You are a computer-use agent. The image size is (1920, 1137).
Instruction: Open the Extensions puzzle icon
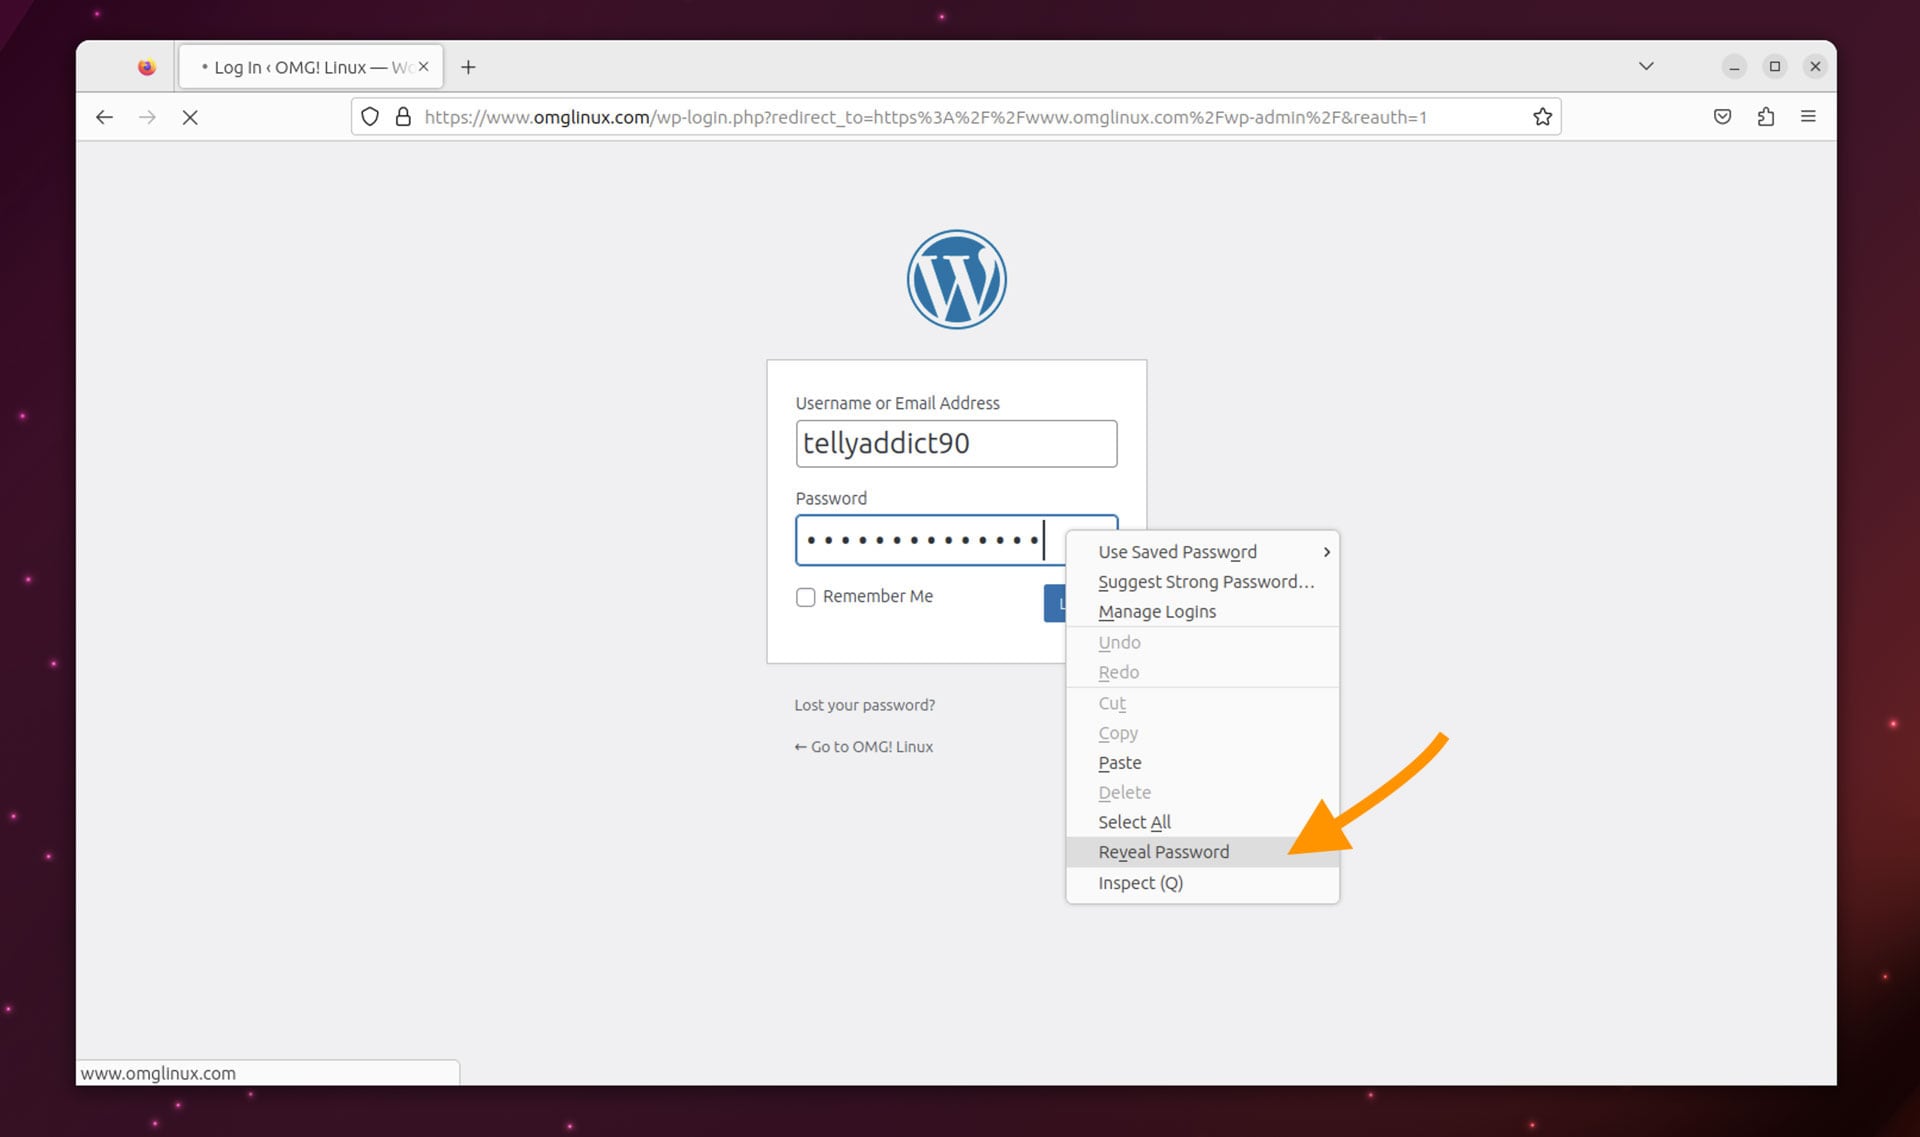point(1766,117)
